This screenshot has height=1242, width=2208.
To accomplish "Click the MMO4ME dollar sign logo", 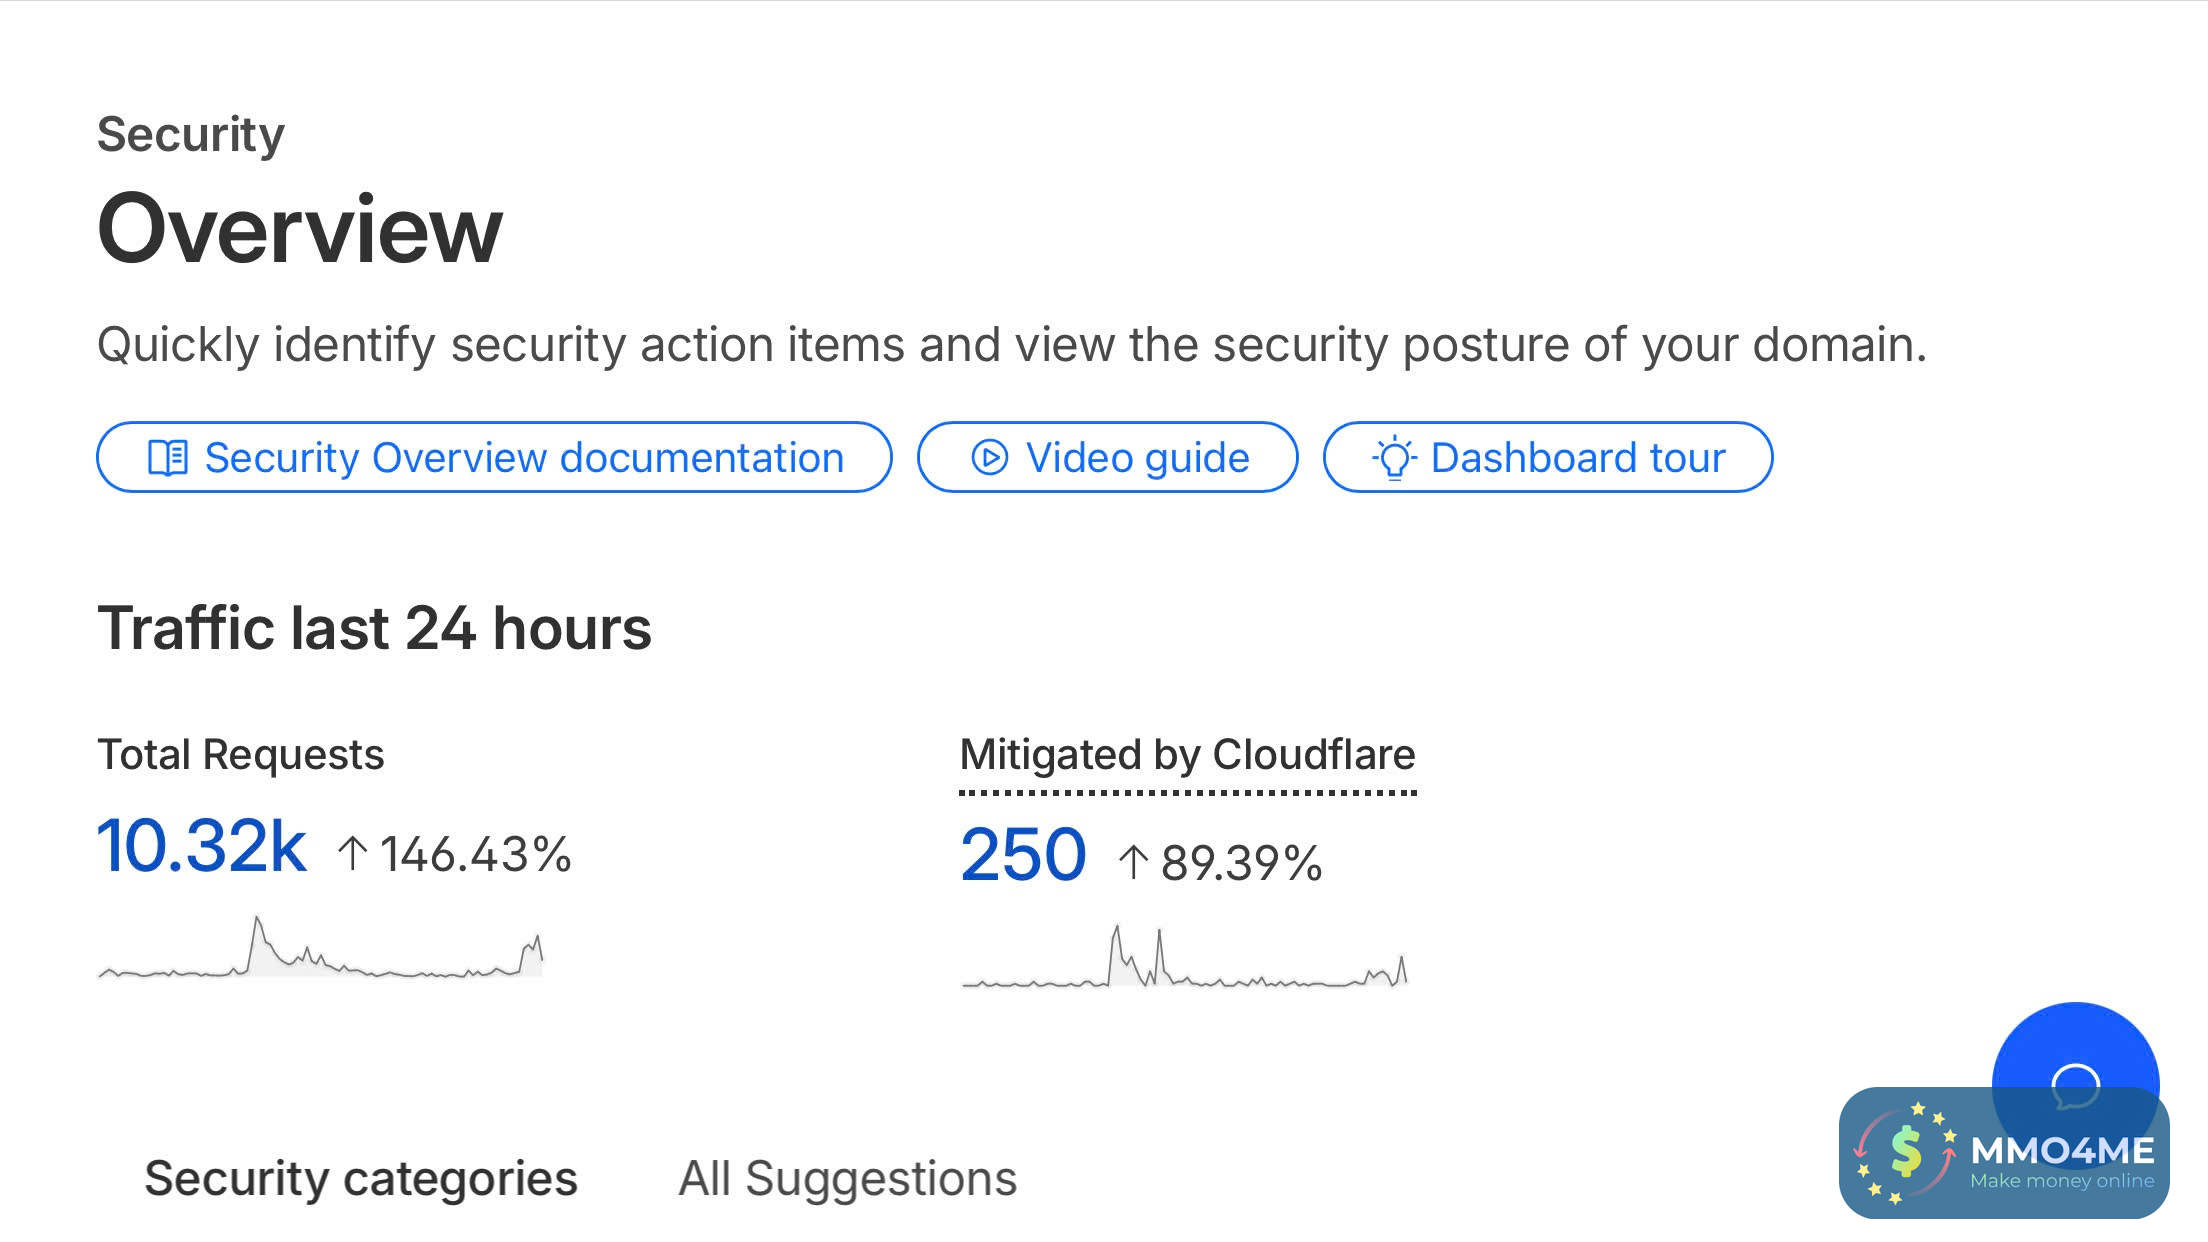I will [1906, 1152].
